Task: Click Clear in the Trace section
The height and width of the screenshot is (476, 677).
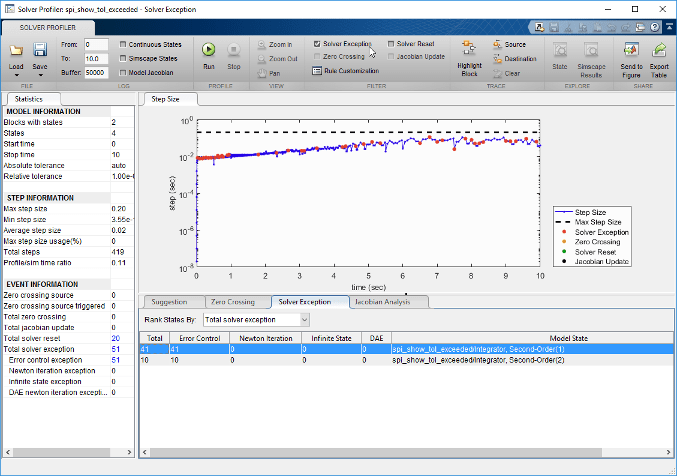Action: point(510,73)
